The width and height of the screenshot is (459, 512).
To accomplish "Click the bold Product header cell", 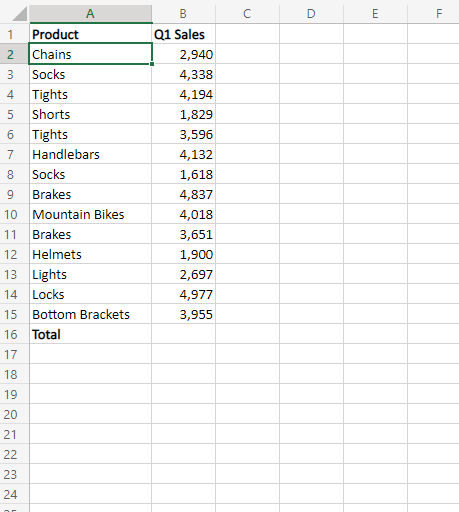I will (90, 34).
